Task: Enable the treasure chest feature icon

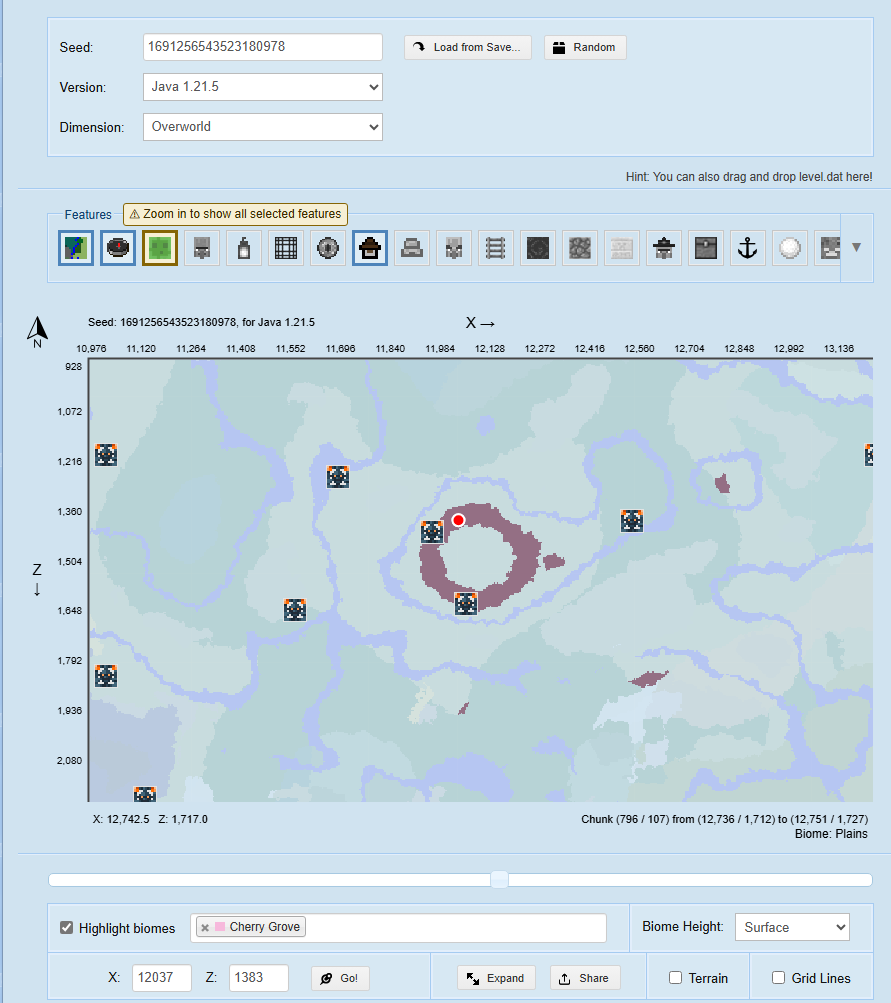Action: [x=706, y=248]
